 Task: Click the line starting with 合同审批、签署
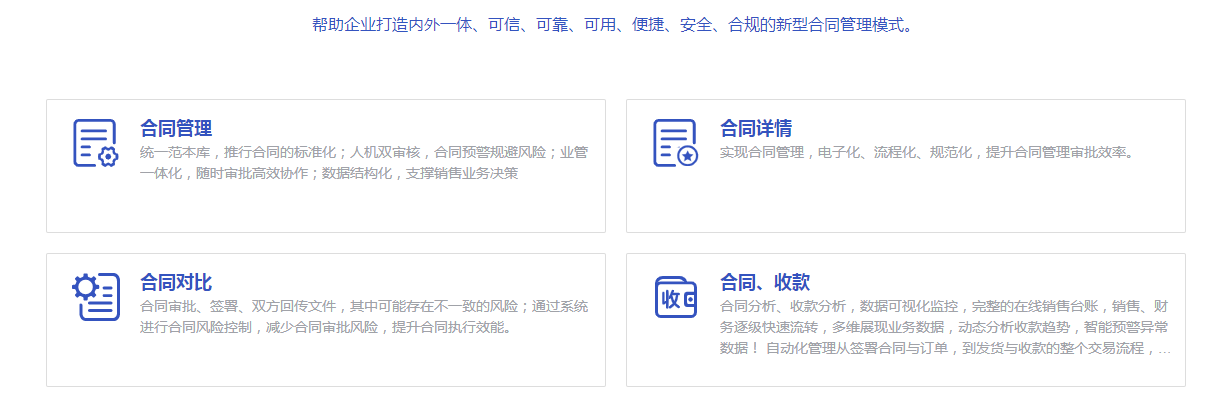363,307
